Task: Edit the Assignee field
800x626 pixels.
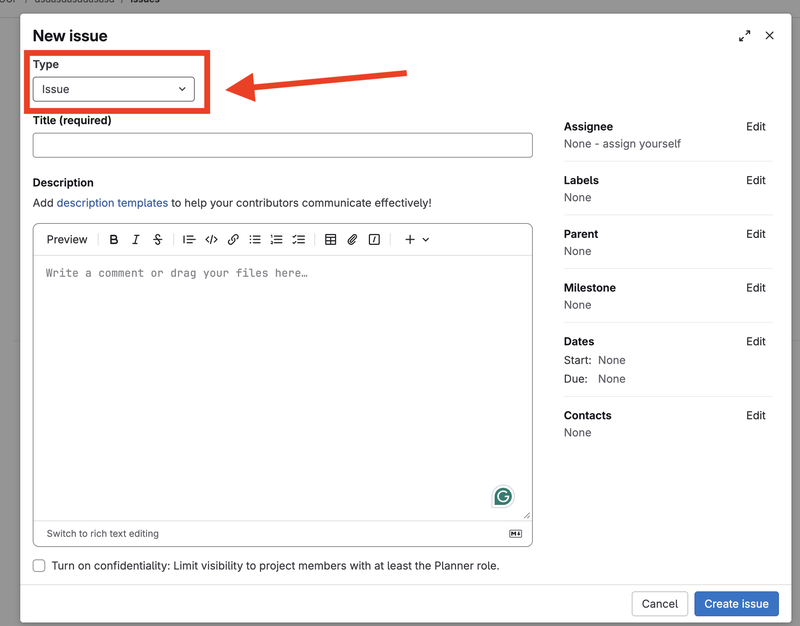Action: point(756,127)
